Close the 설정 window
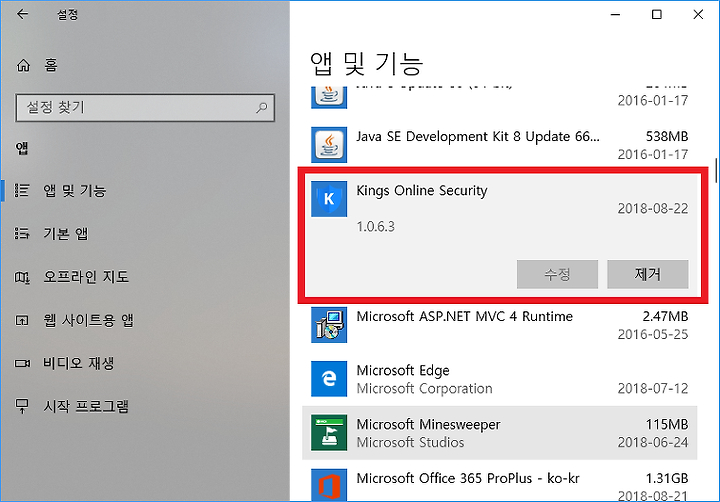The height and width of the screenshot is (502, 720). click(698, 15)
